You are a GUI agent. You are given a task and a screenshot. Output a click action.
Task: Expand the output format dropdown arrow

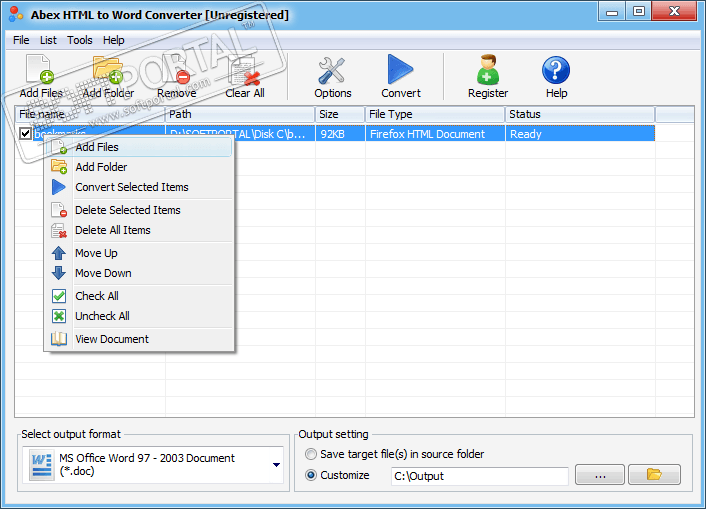click(276, 465)
